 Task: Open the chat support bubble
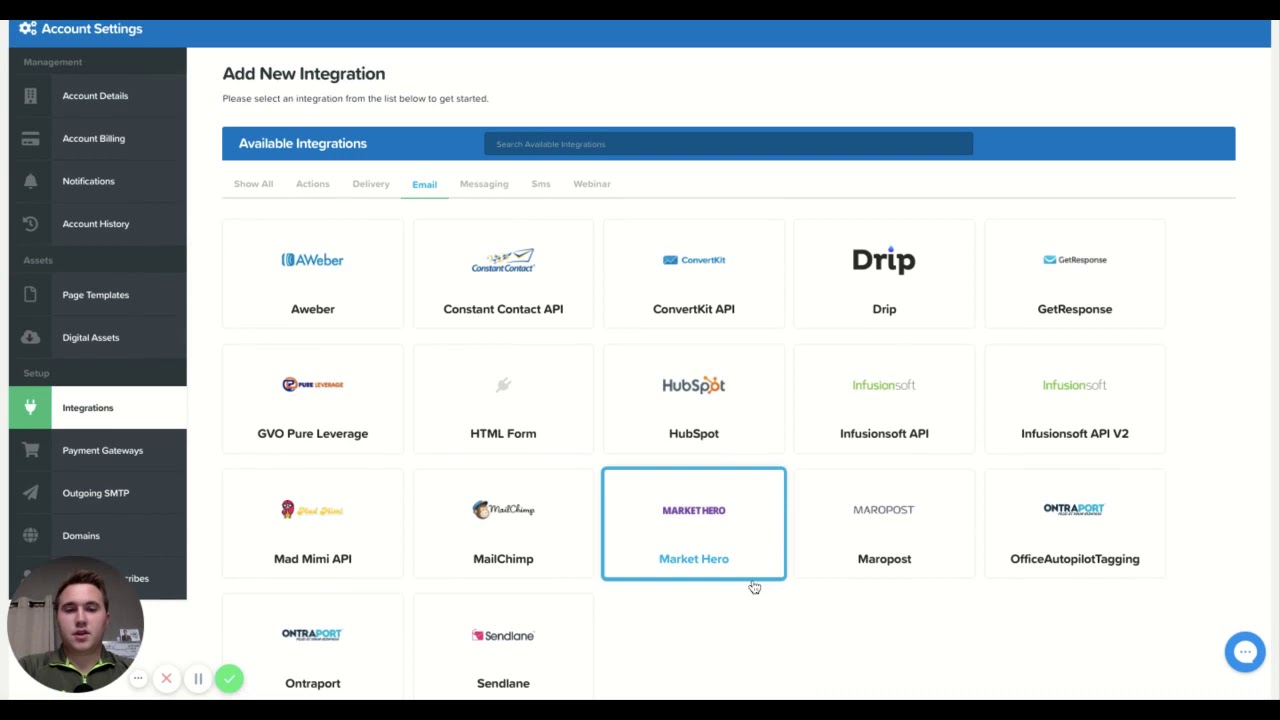coord(1245,652)
